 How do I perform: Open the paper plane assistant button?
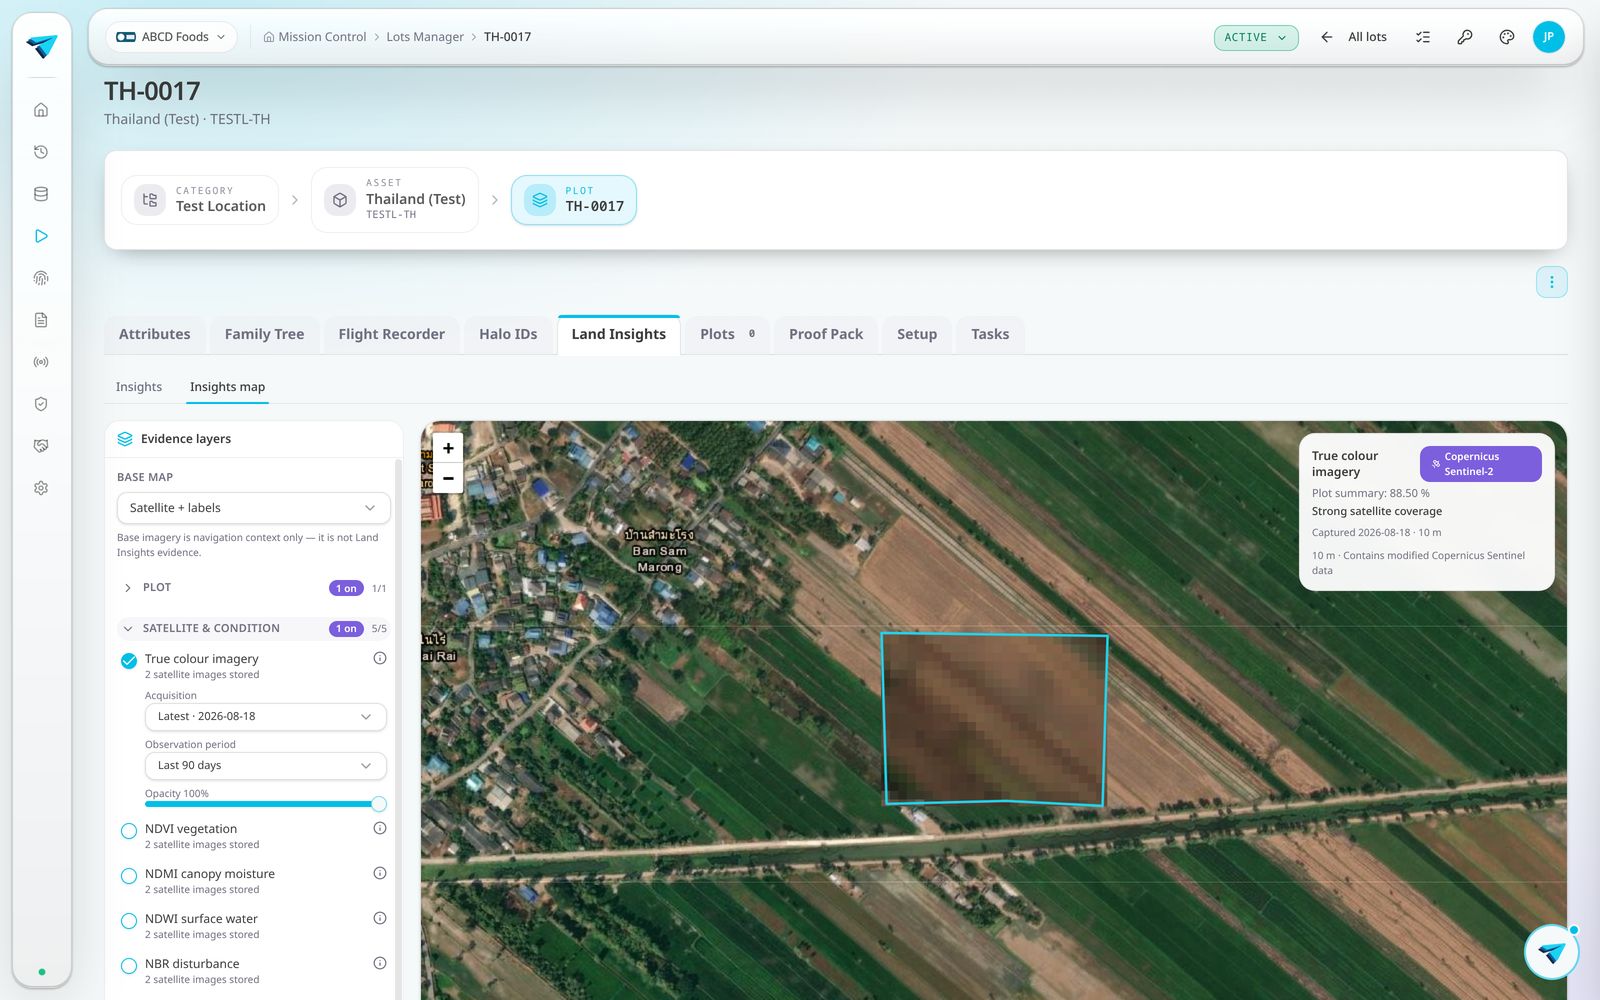(x=1552, y=952)
